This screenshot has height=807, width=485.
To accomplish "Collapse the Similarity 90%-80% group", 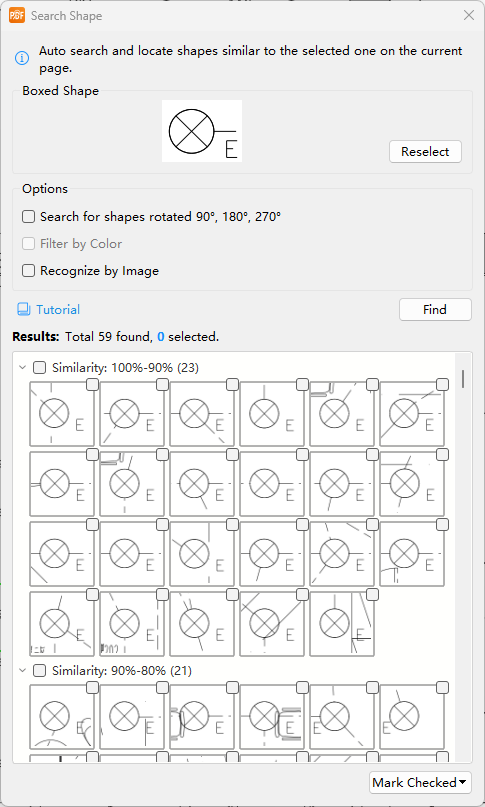I will point(22,671).
